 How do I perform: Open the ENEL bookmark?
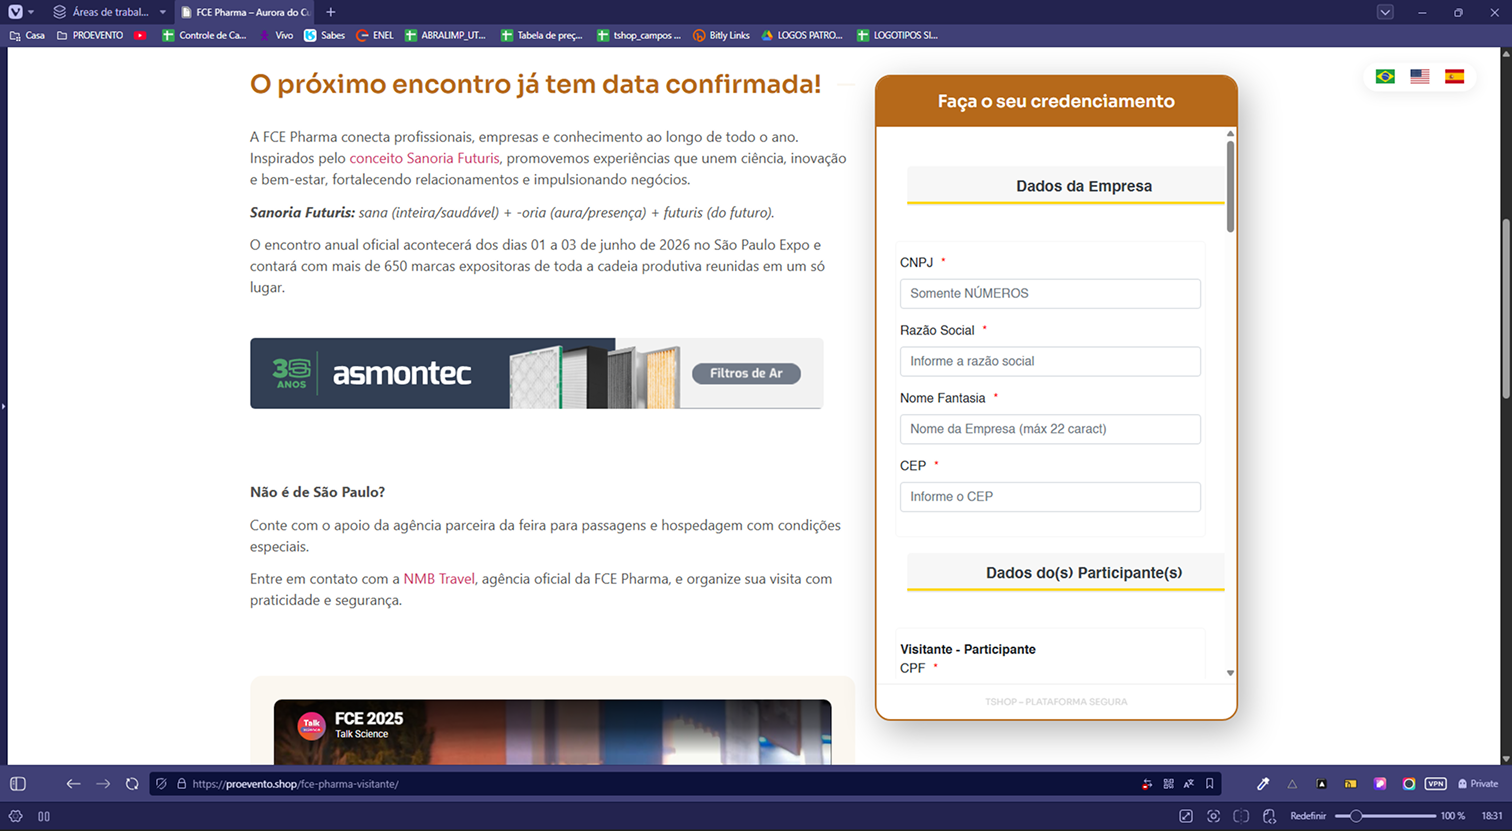375,35
